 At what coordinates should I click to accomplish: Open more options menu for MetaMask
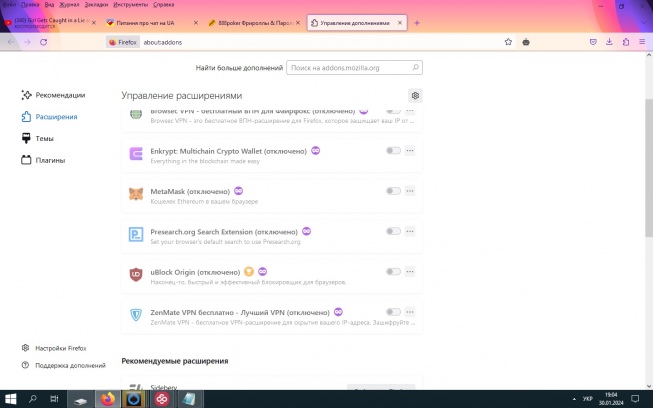click(x=410, y=191)
